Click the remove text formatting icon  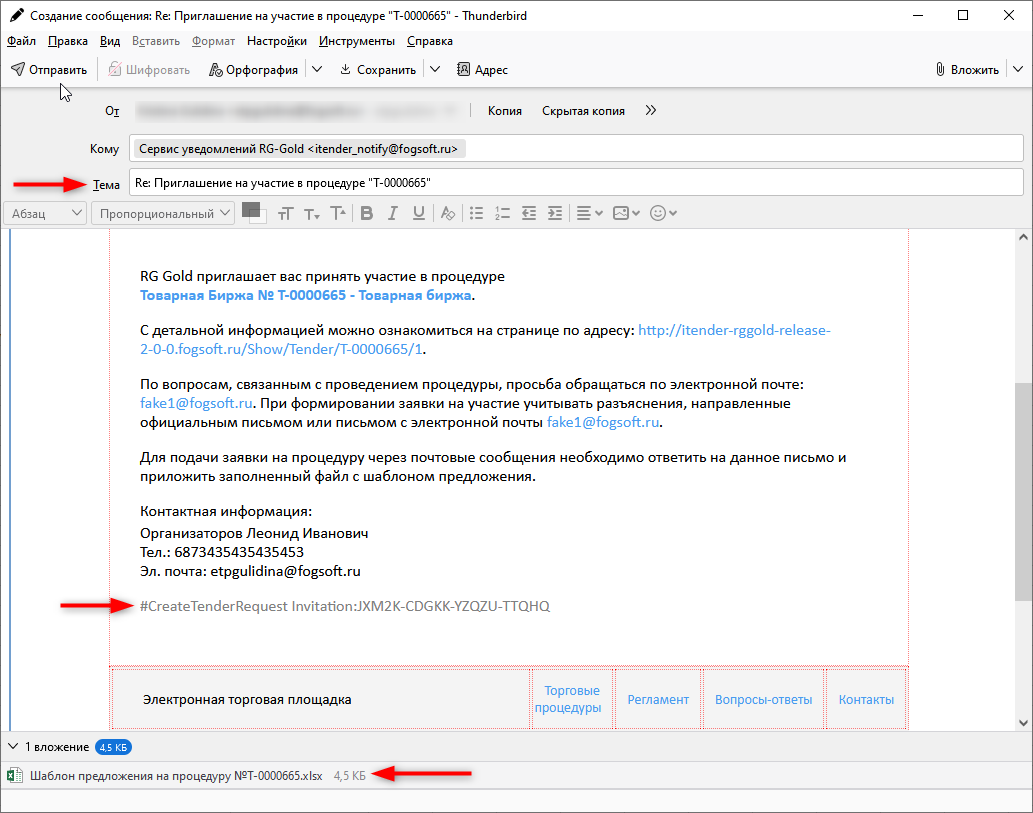448,213
